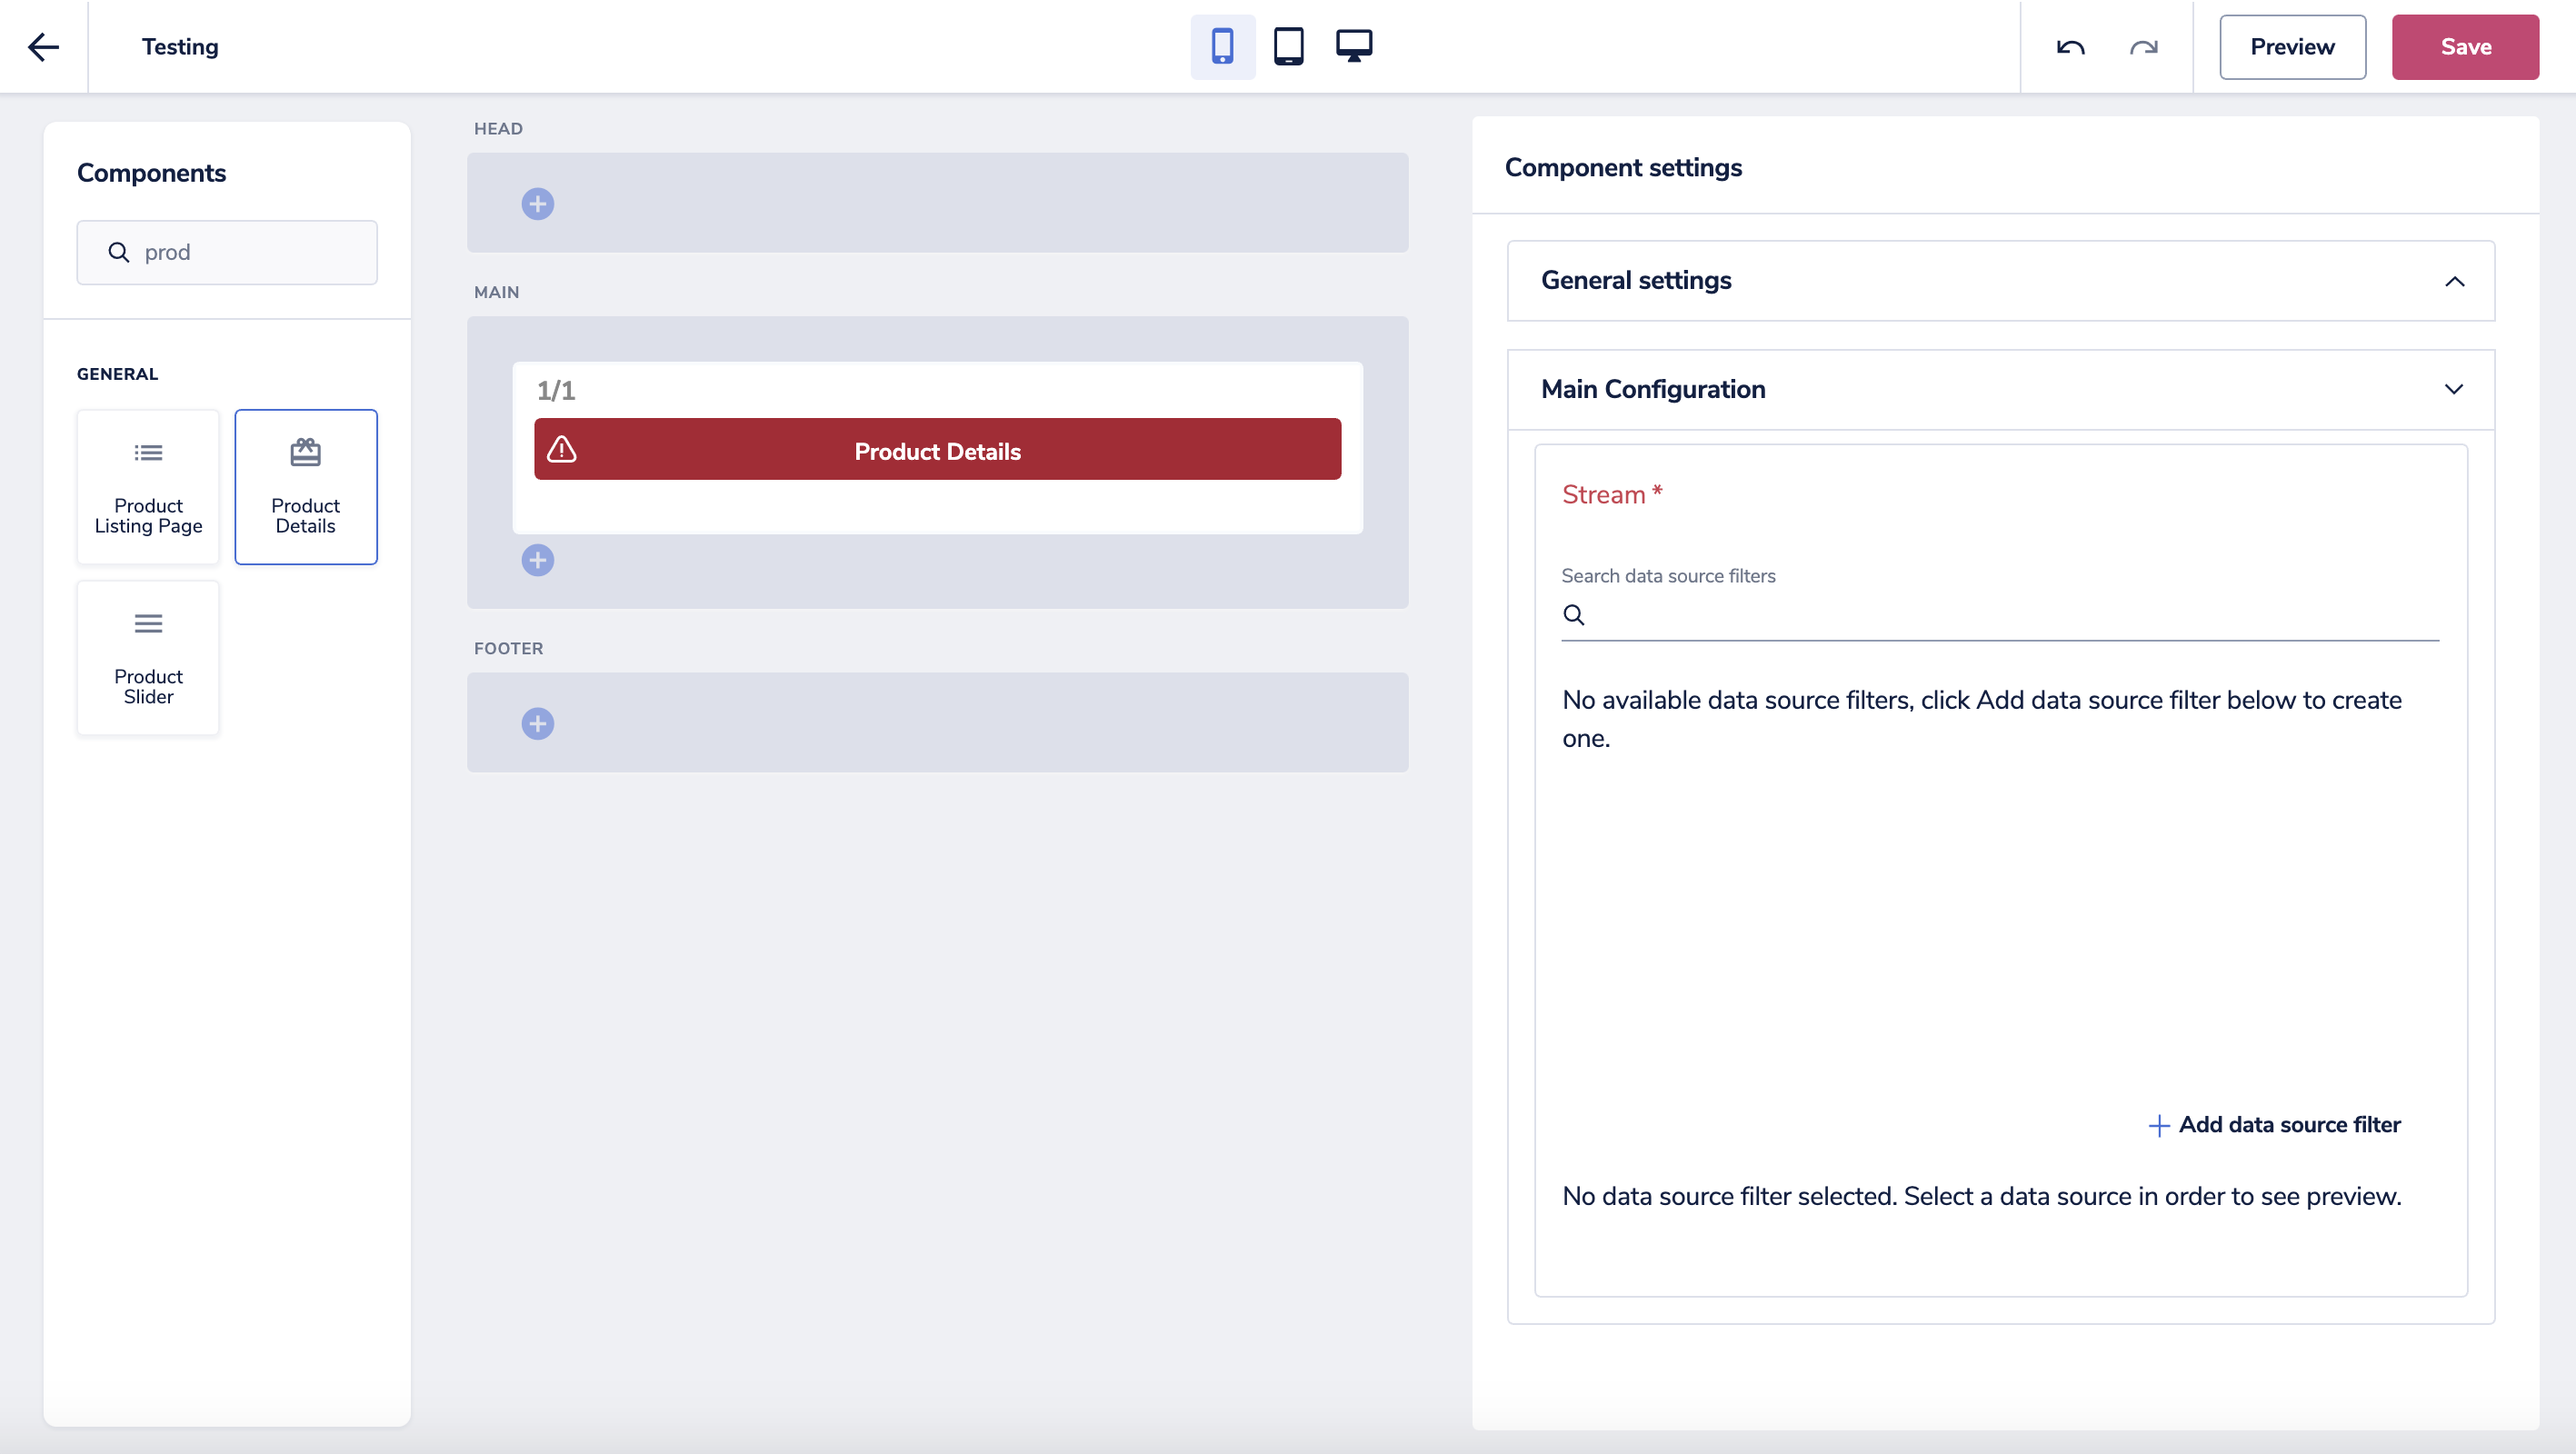Add component to HEAD section
Screen dimensions: 2576x1454
tap(538, 204)
